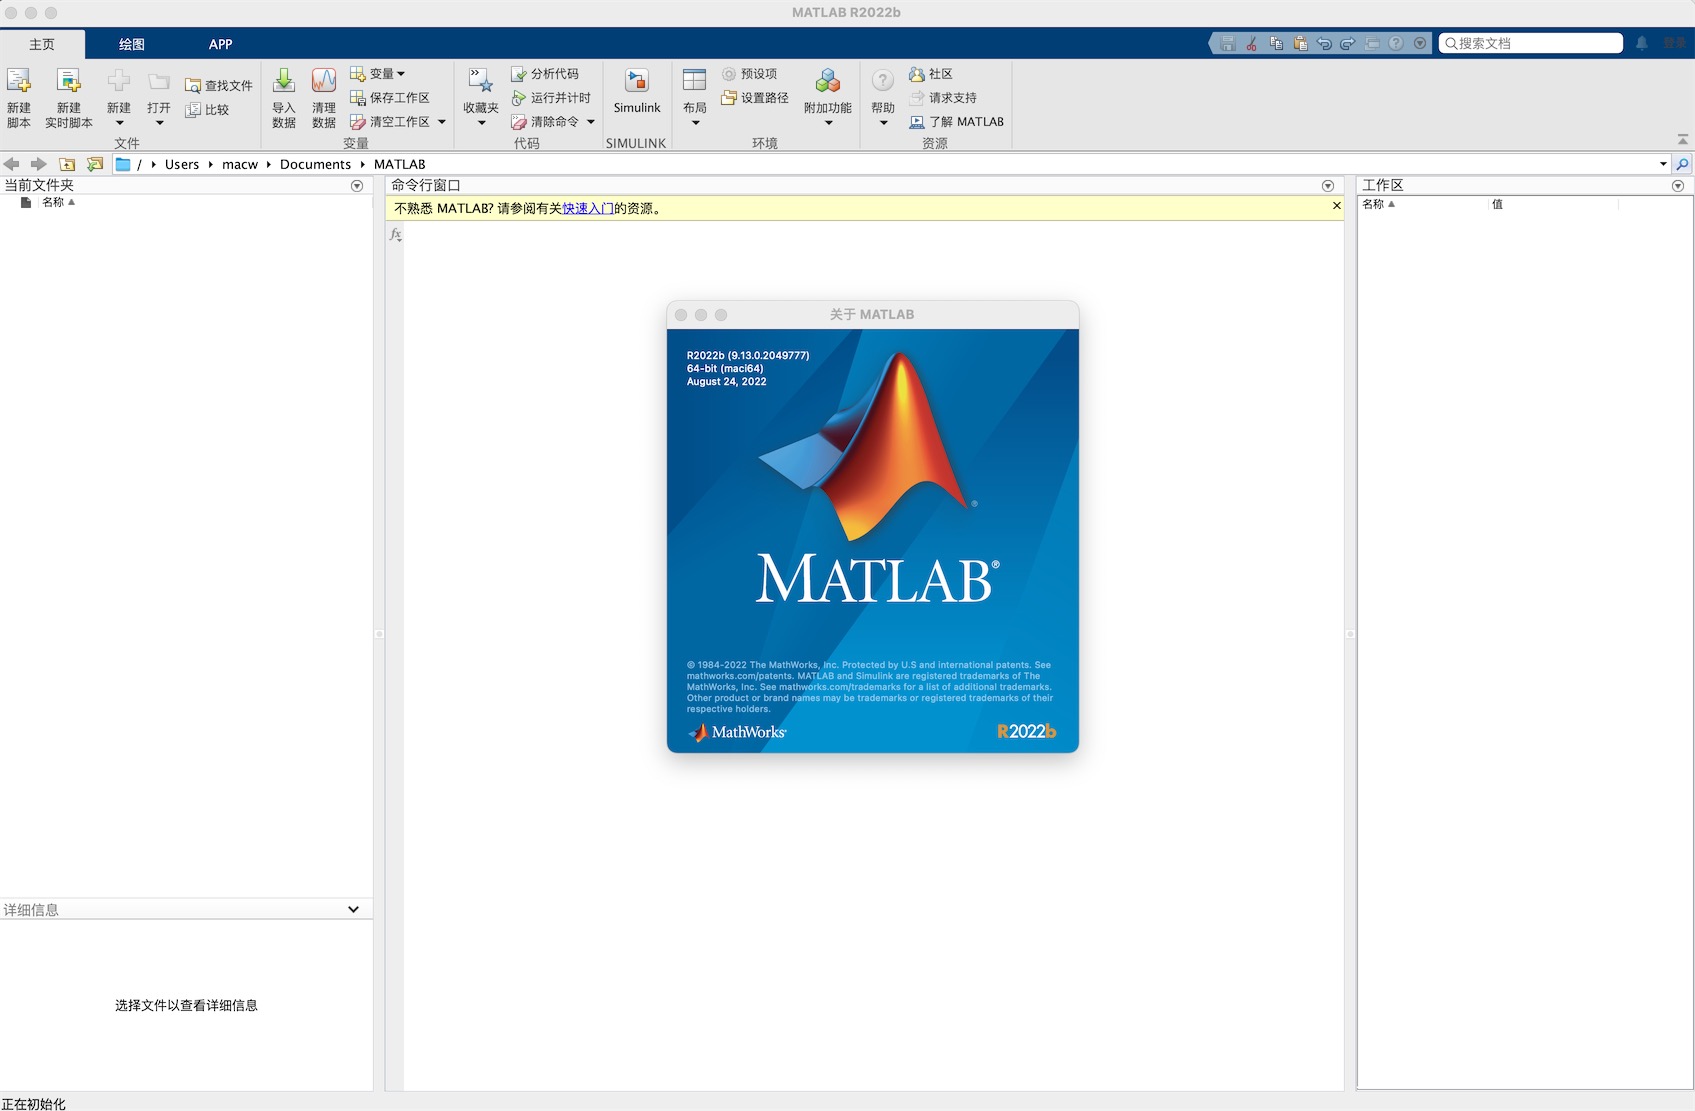Open 预设项 (Preferences)

(x=750, y=74)
